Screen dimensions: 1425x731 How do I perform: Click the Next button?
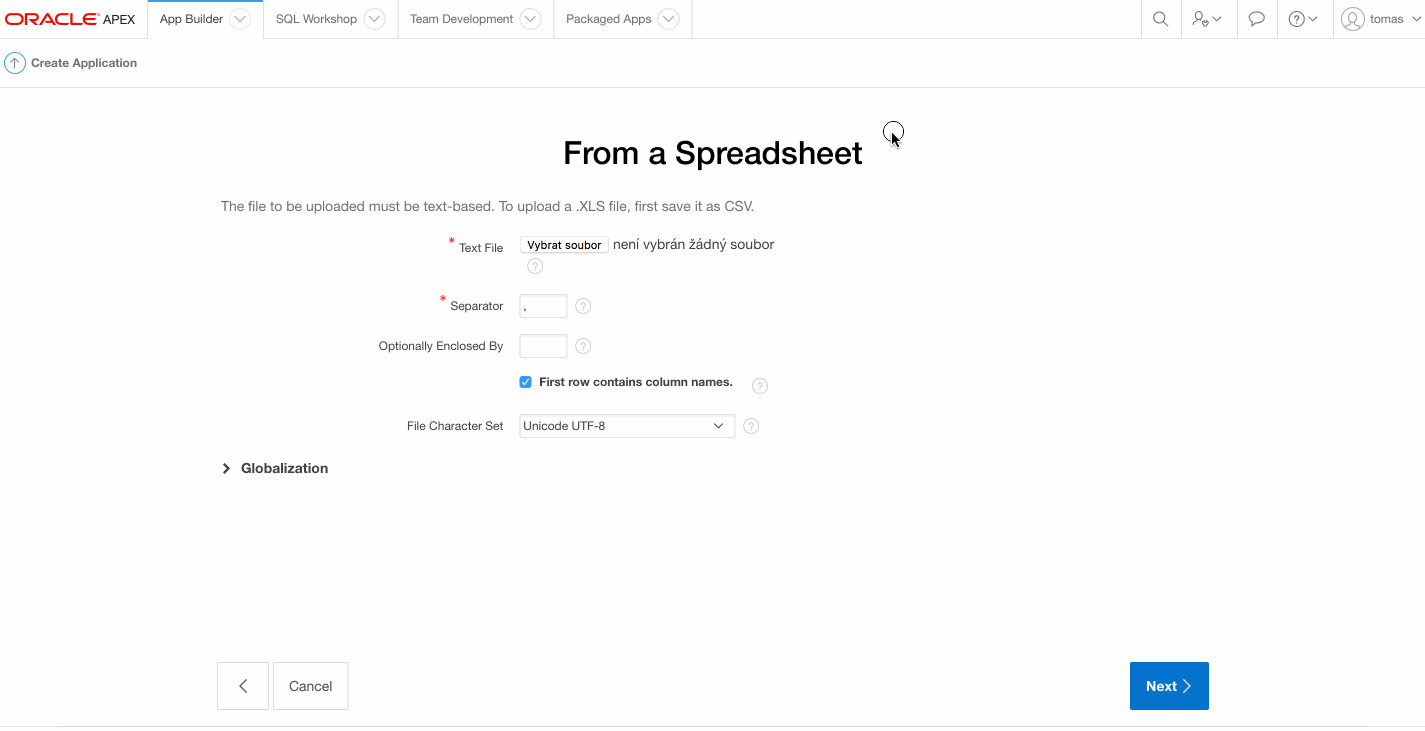[1168, 686]
